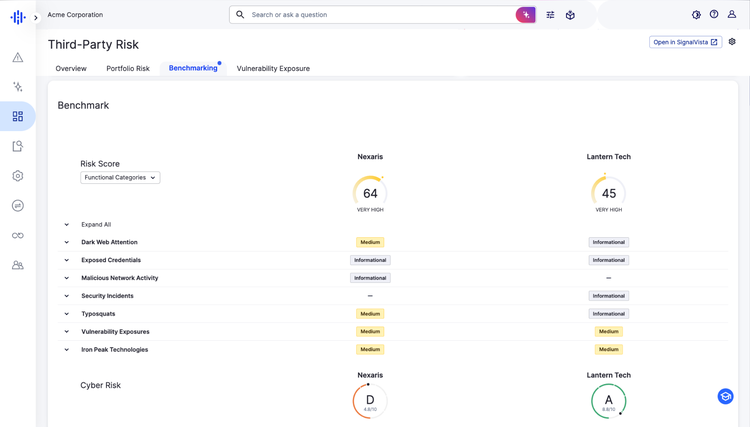Click Nexaris Informational badge for Malicious Network Activity

(370, 278)
